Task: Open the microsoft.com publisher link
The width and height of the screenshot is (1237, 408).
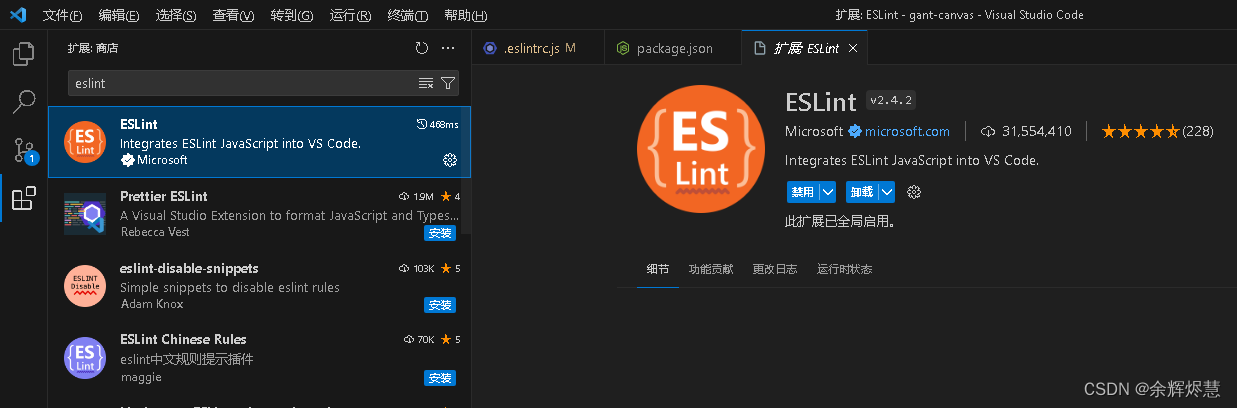Action: pyautogui.click(x=907, y=131)
